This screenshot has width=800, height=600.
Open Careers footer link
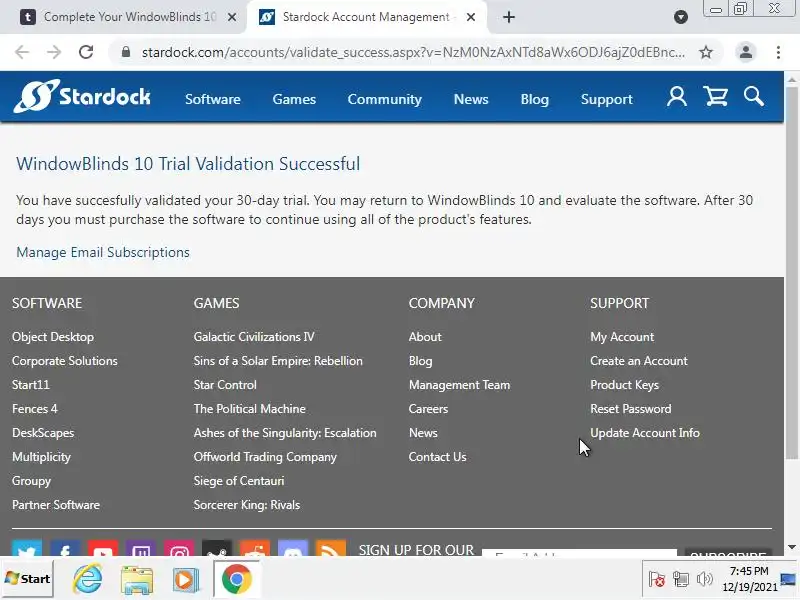(428, 409)
